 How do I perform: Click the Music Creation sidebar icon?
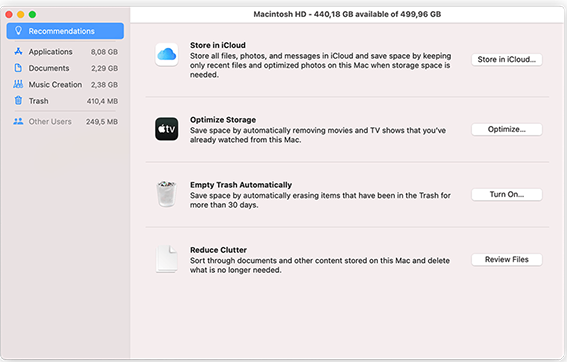tap(18, 84)
